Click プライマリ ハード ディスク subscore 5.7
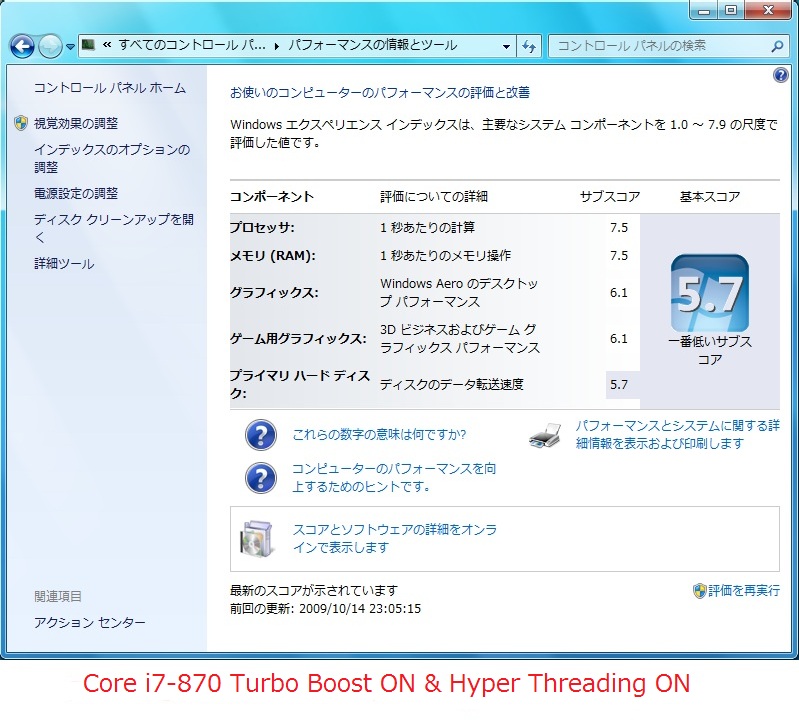Screen dimensions: 799x722 point(619,385)
